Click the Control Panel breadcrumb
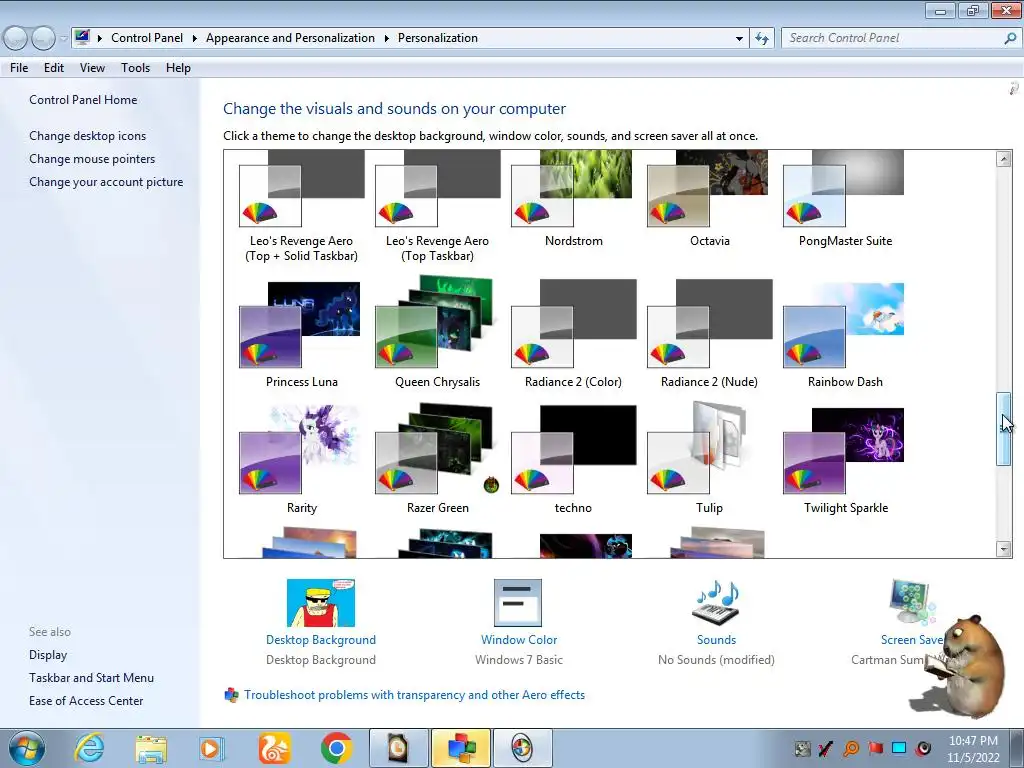The height and width of the screenshot is (768, 1024). click(x=147, y=38)
